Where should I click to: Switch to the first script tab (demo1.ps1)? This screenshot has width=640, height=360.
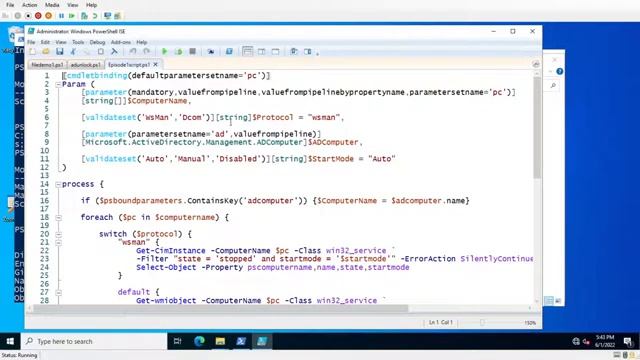tap(47, 64)
